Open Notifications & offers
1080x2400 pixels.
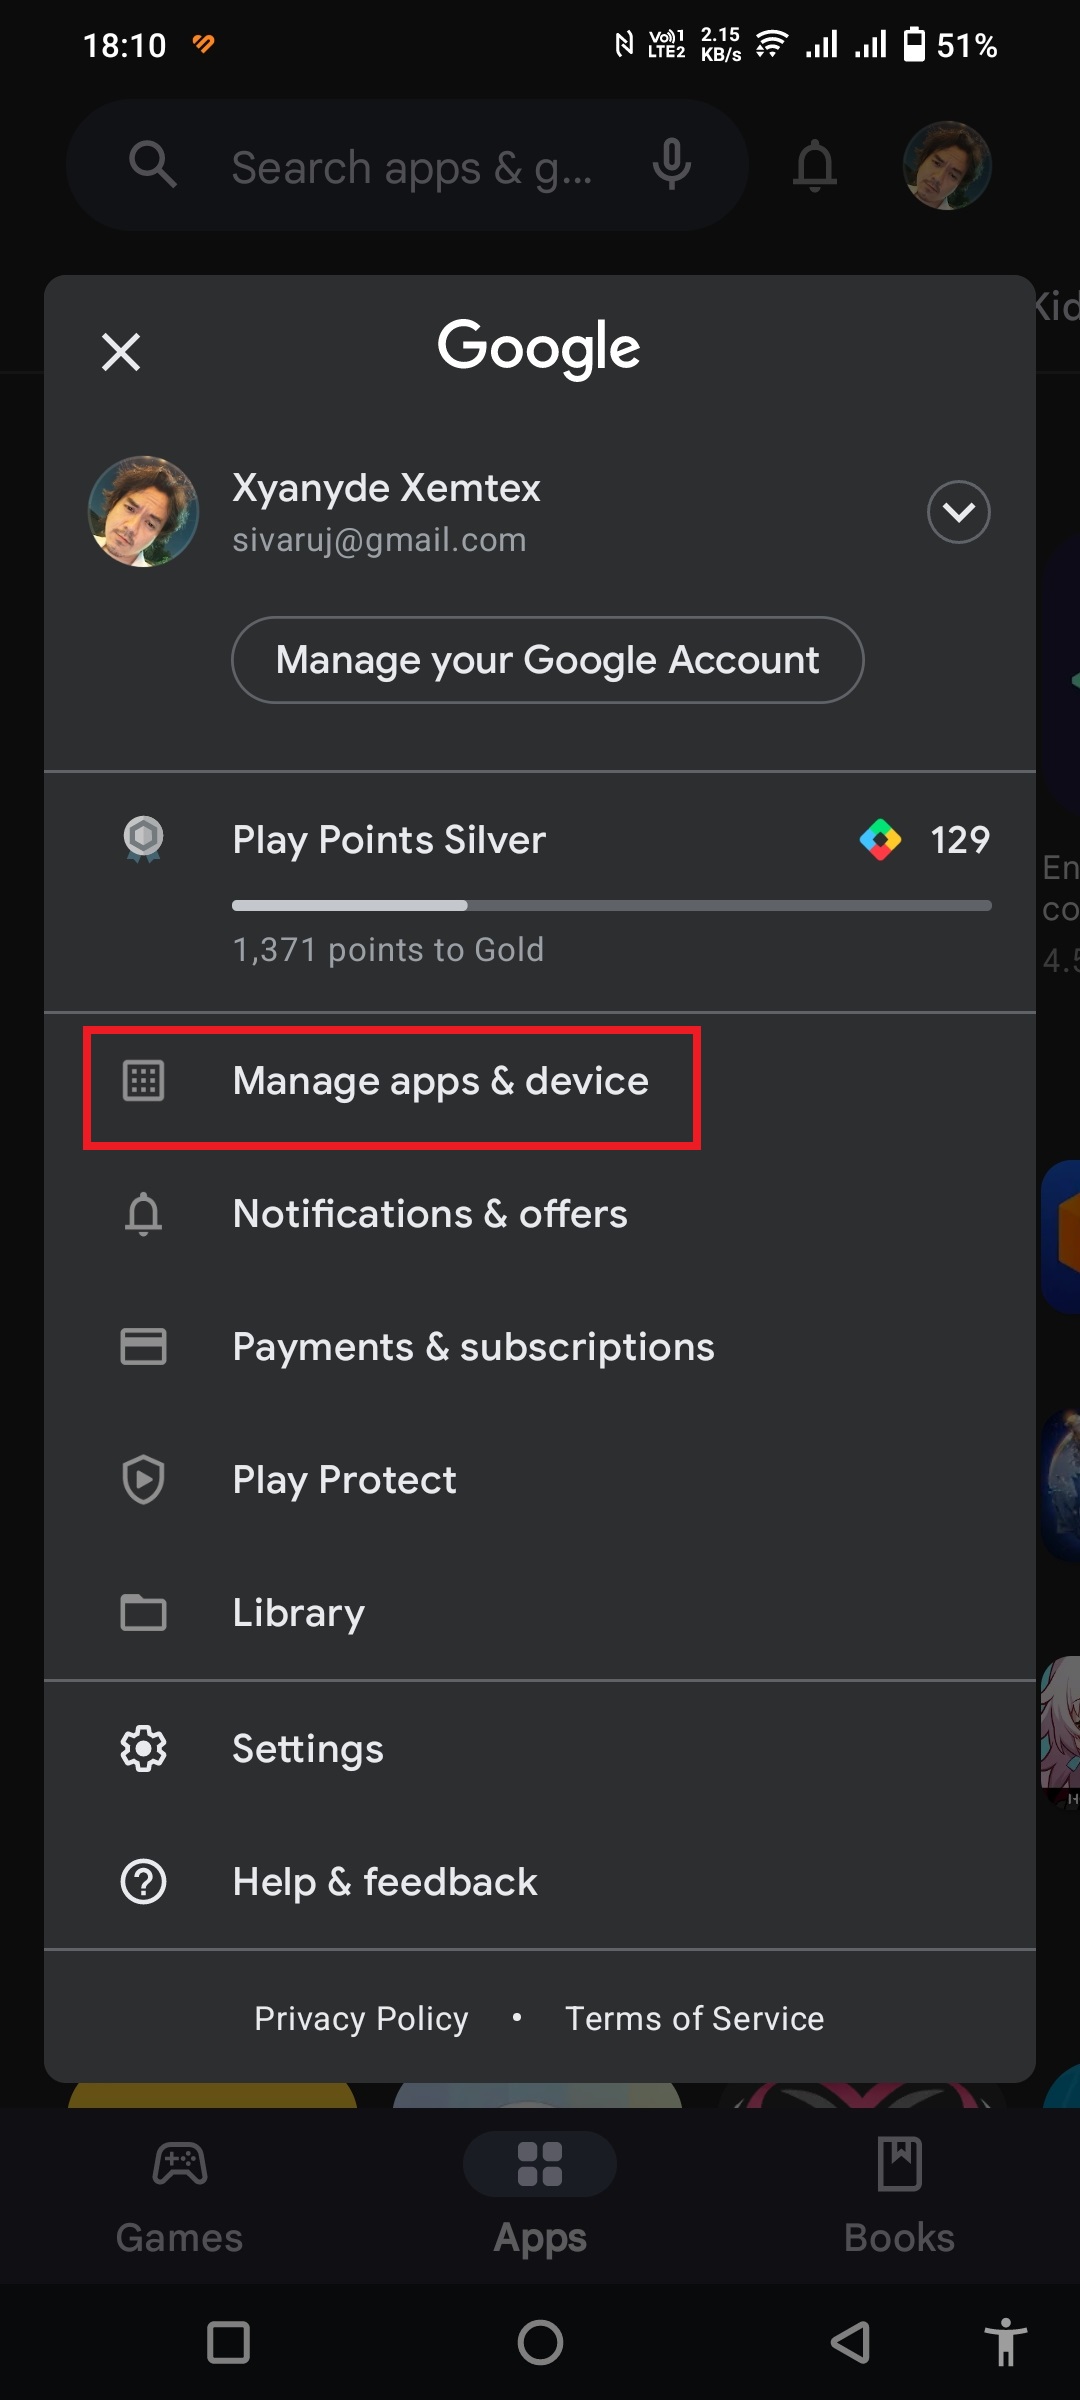tap(430, 1214)
